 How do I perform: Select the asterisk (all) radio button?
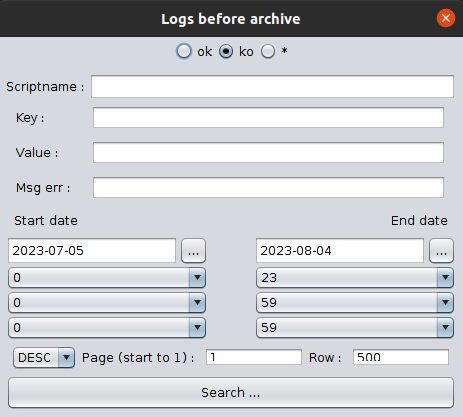click(268, 51)
